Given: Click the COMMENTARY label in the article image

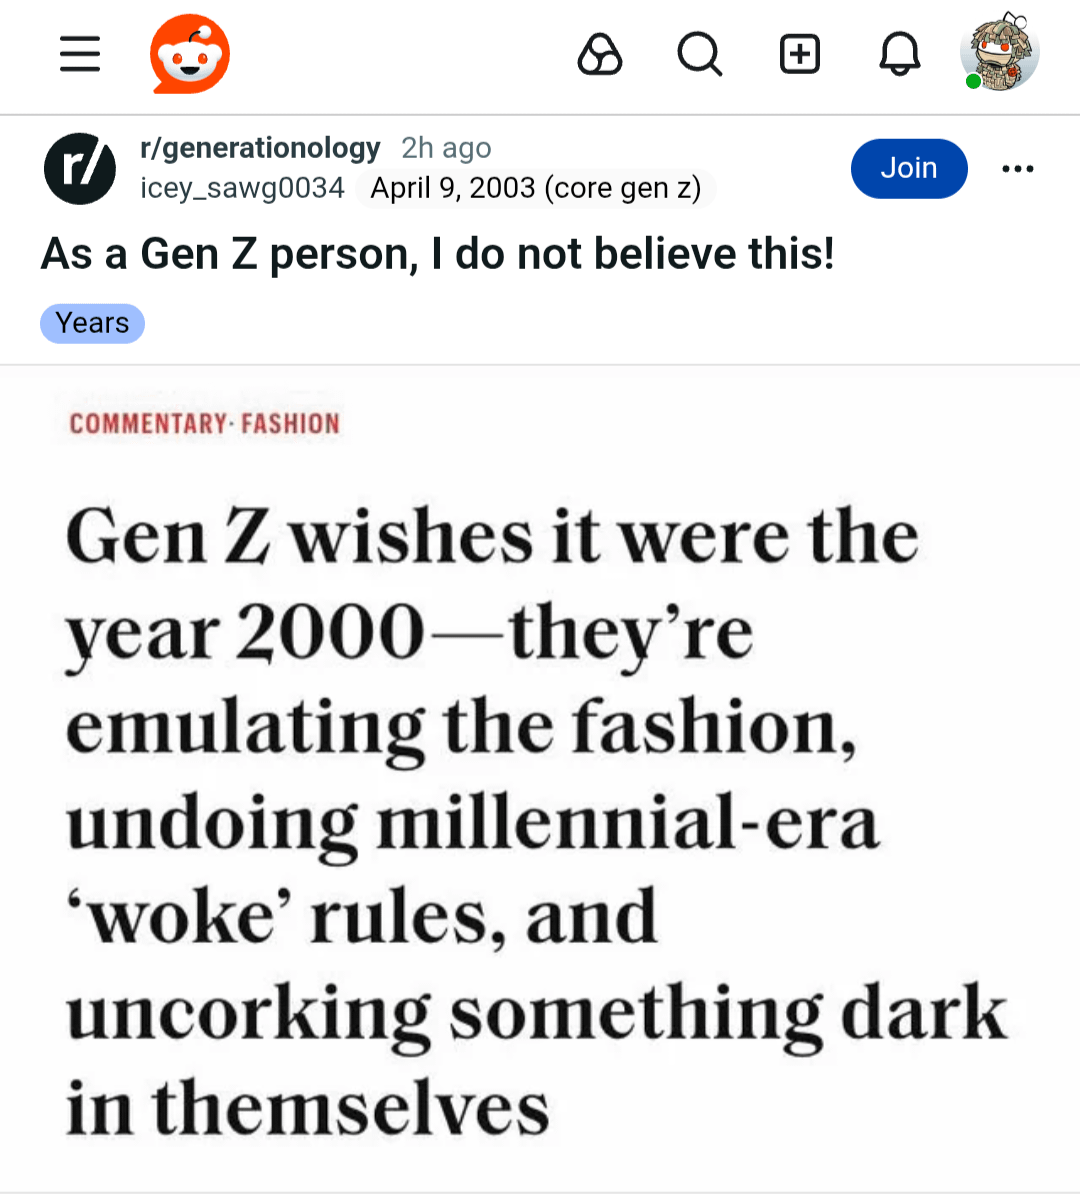Looking at the screenshot, I should tap(148, 424).
